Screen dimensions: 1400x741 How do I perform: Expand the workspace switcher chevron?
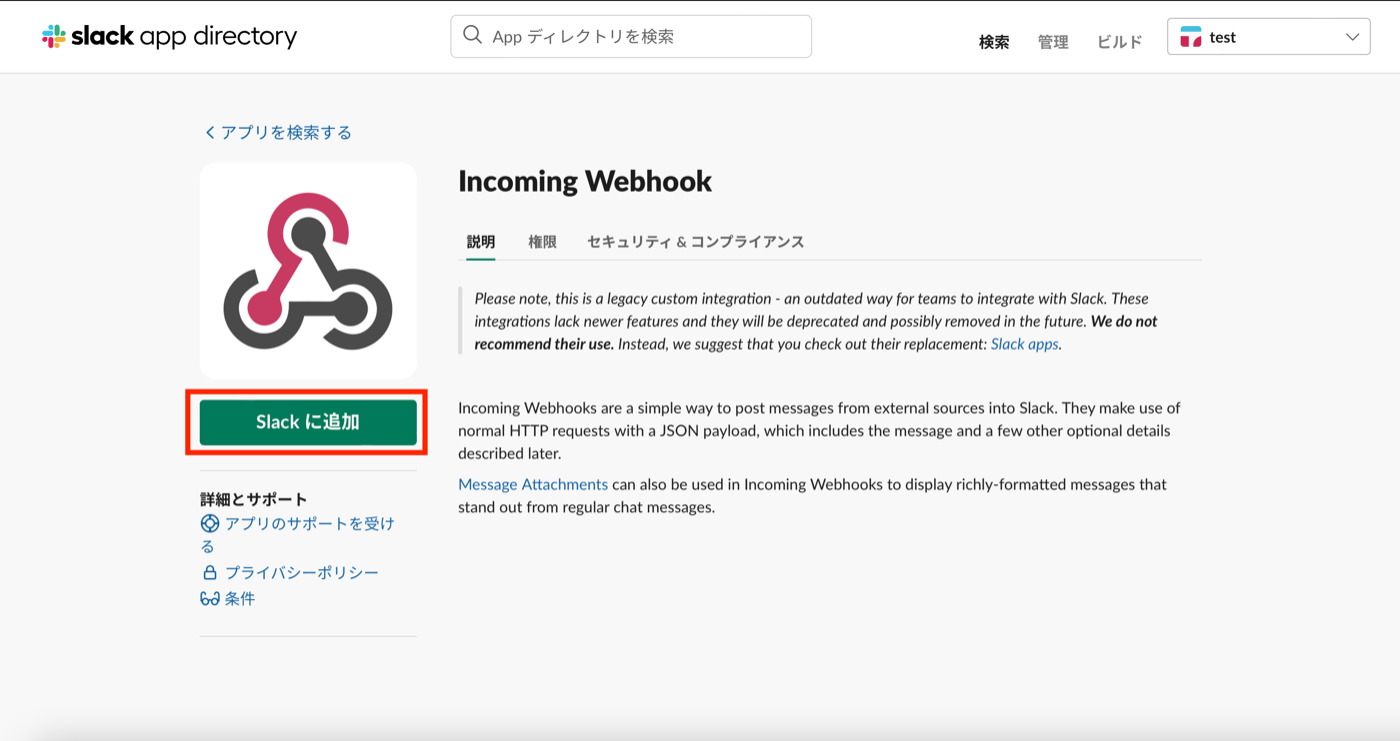point(1352,37)
